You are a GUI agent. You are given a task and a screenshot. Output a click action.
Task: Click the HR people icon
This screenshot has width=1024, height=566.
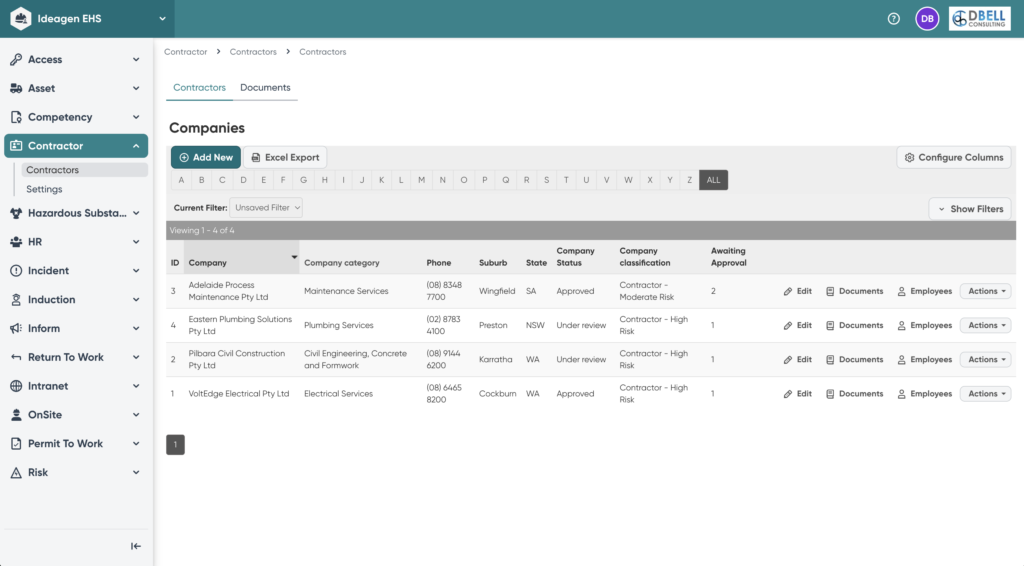(x=16, y=242)
